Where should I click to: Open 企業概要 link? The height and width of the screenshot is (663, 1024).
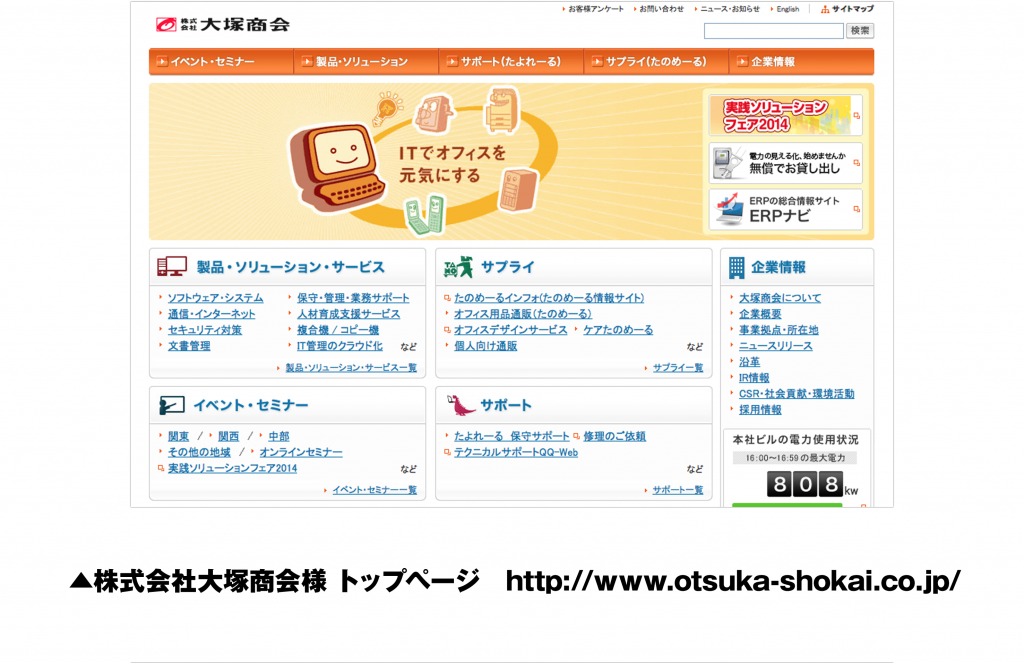tap(760, 314)
